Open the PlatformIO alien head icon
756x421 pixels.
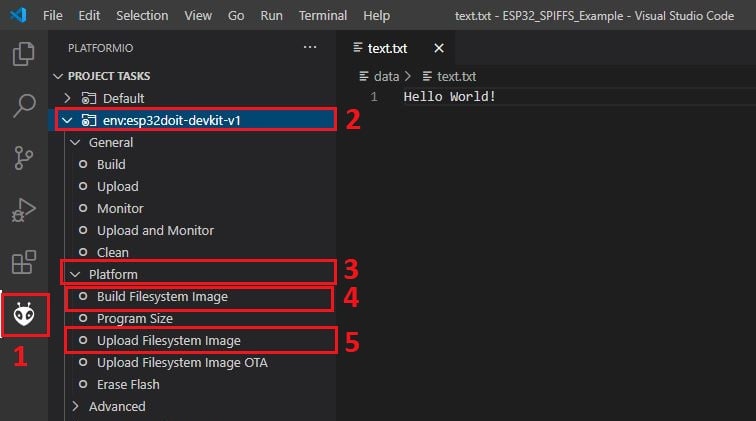pyautogui.click(x=23, y=315)
